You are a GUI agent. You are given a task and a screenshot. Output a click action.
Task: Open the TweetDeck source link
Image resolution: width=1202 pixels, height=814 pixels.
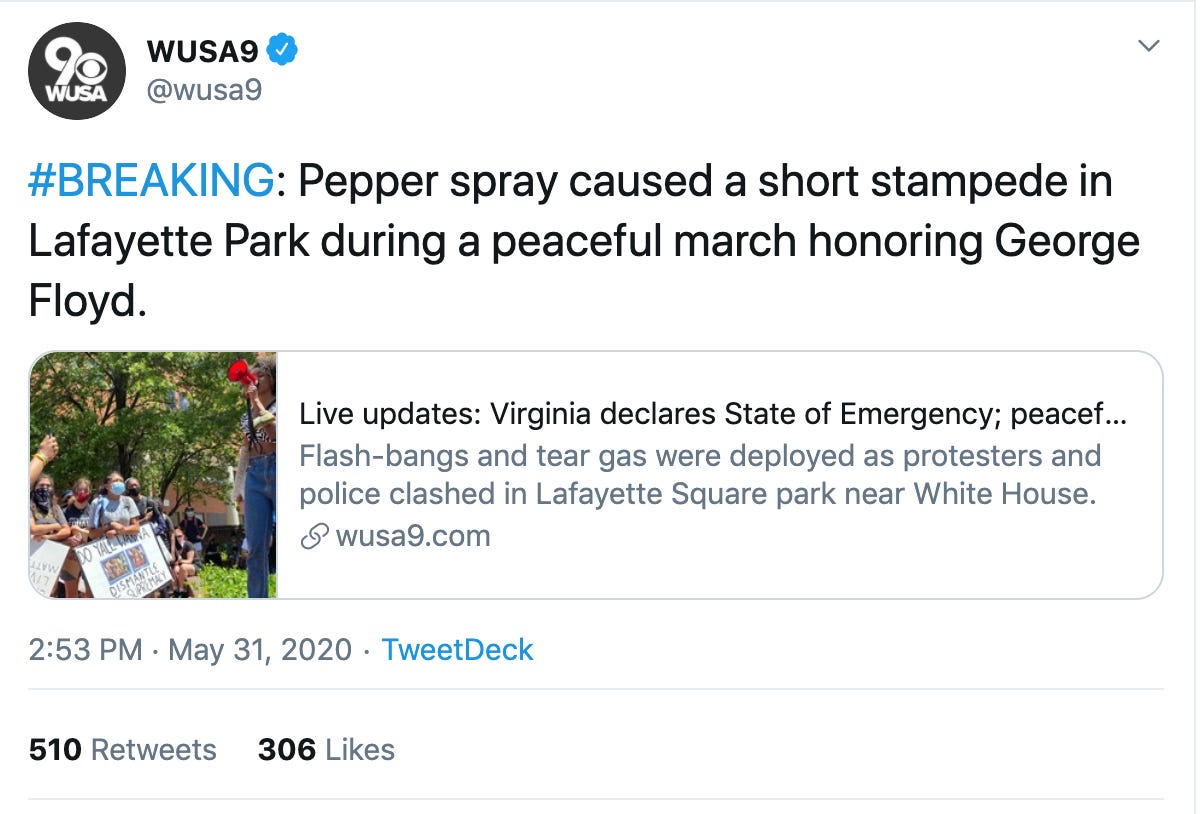[x=458, y=650]
